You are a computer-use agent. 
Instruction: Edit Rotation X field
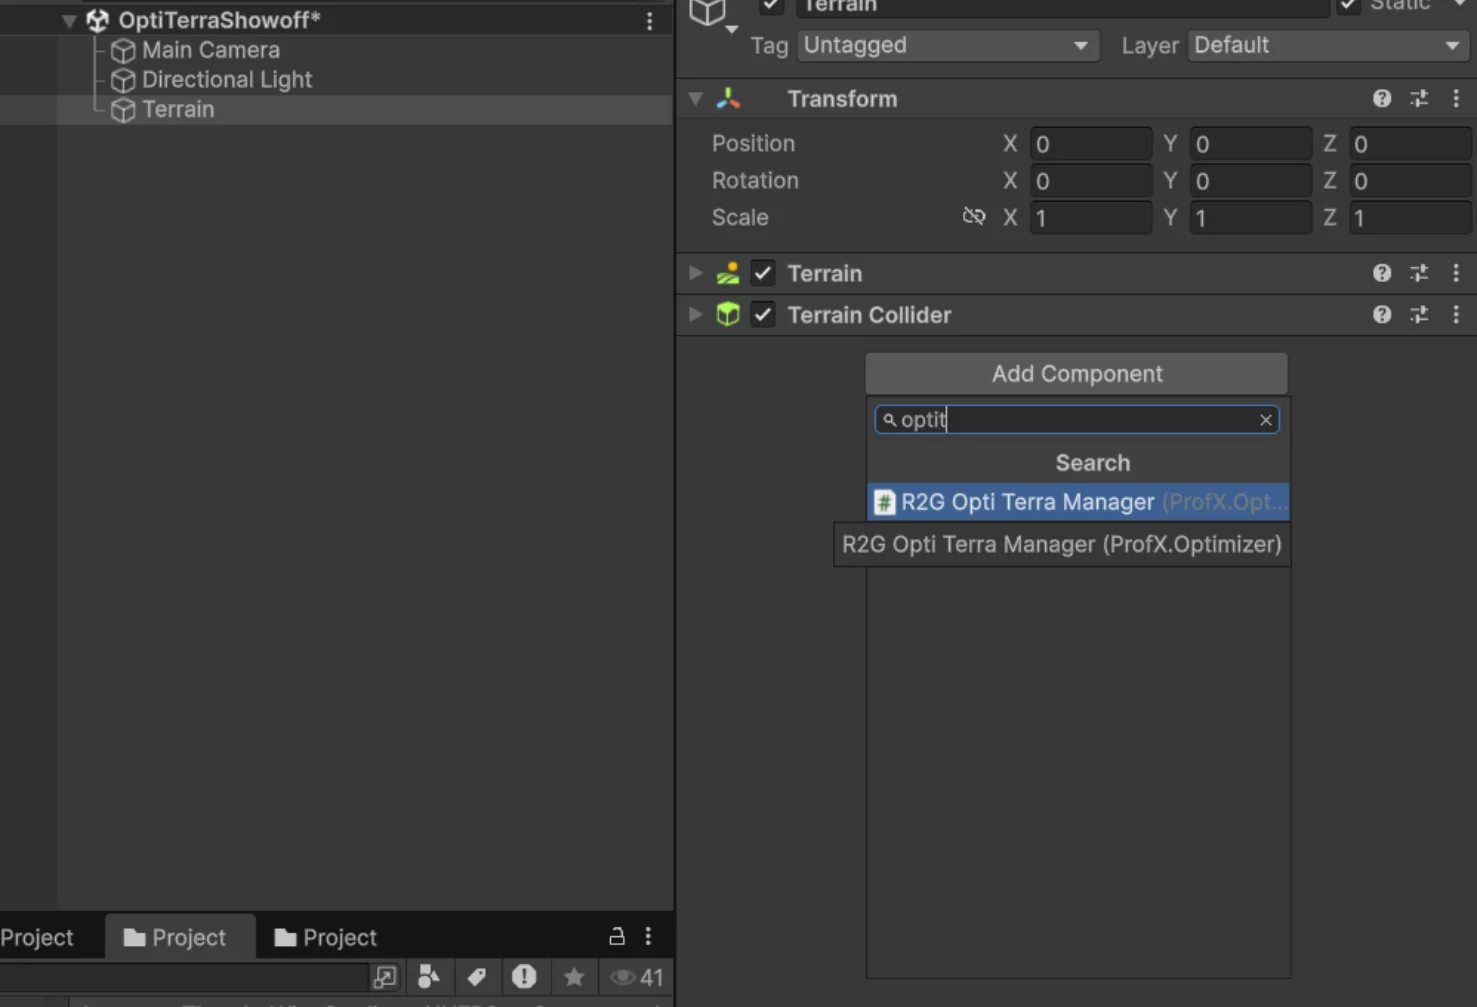tap(1091, 181)
